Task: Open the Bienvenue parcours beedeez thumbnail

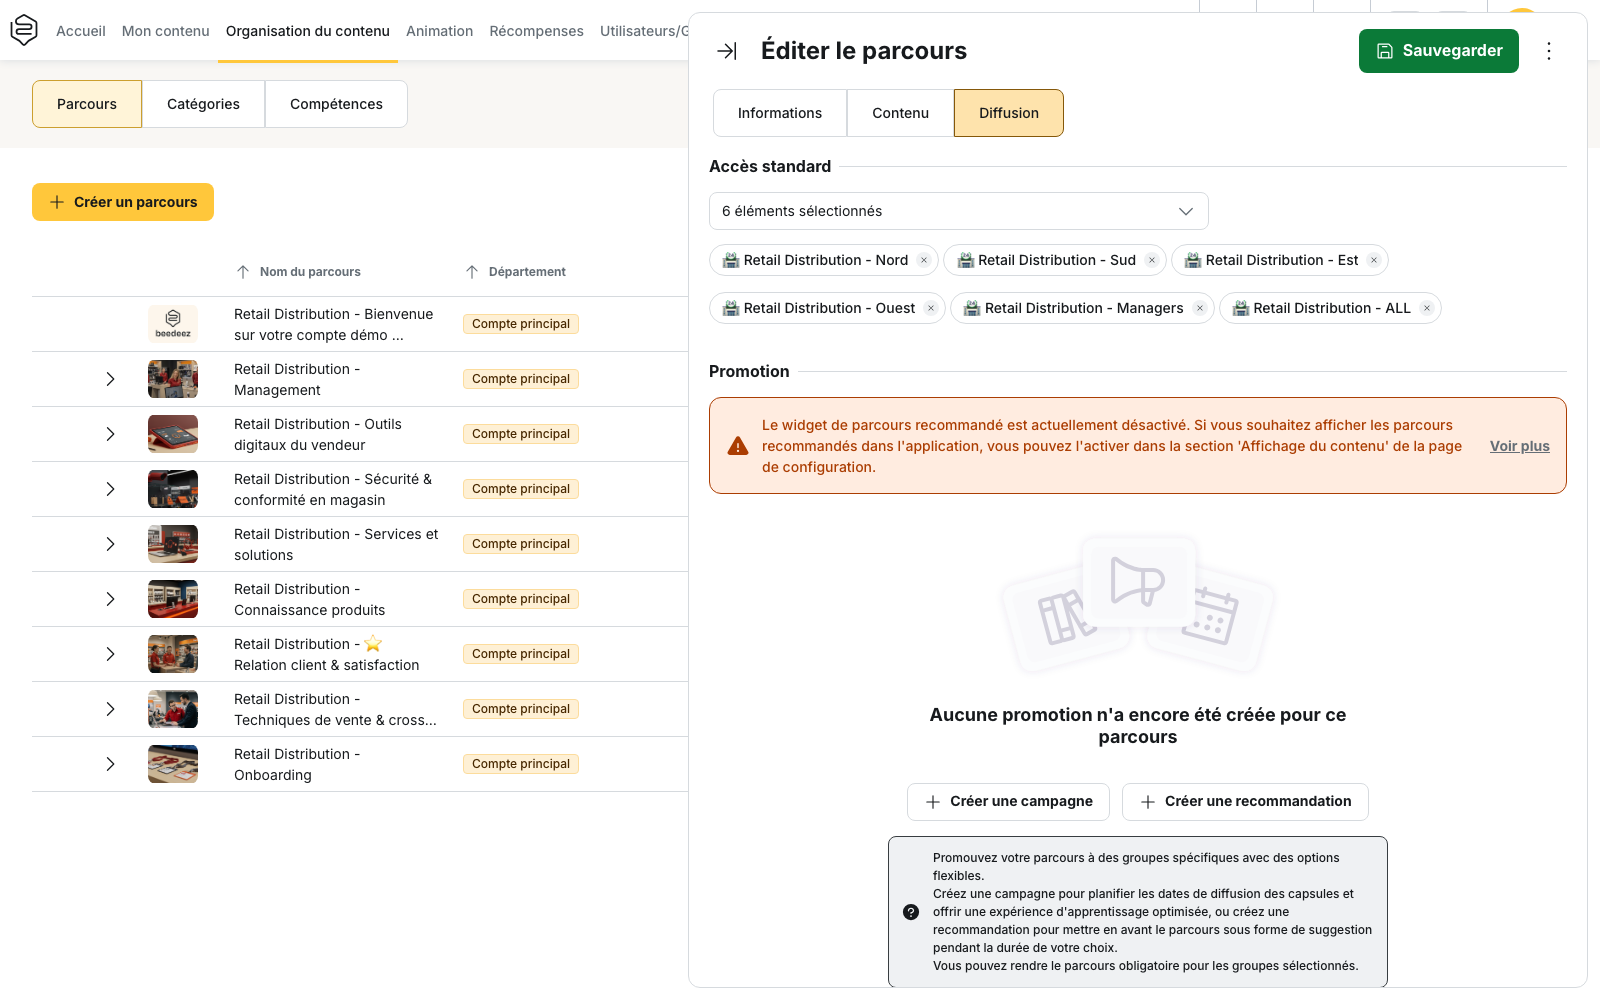Action: [x=173, y=324]
